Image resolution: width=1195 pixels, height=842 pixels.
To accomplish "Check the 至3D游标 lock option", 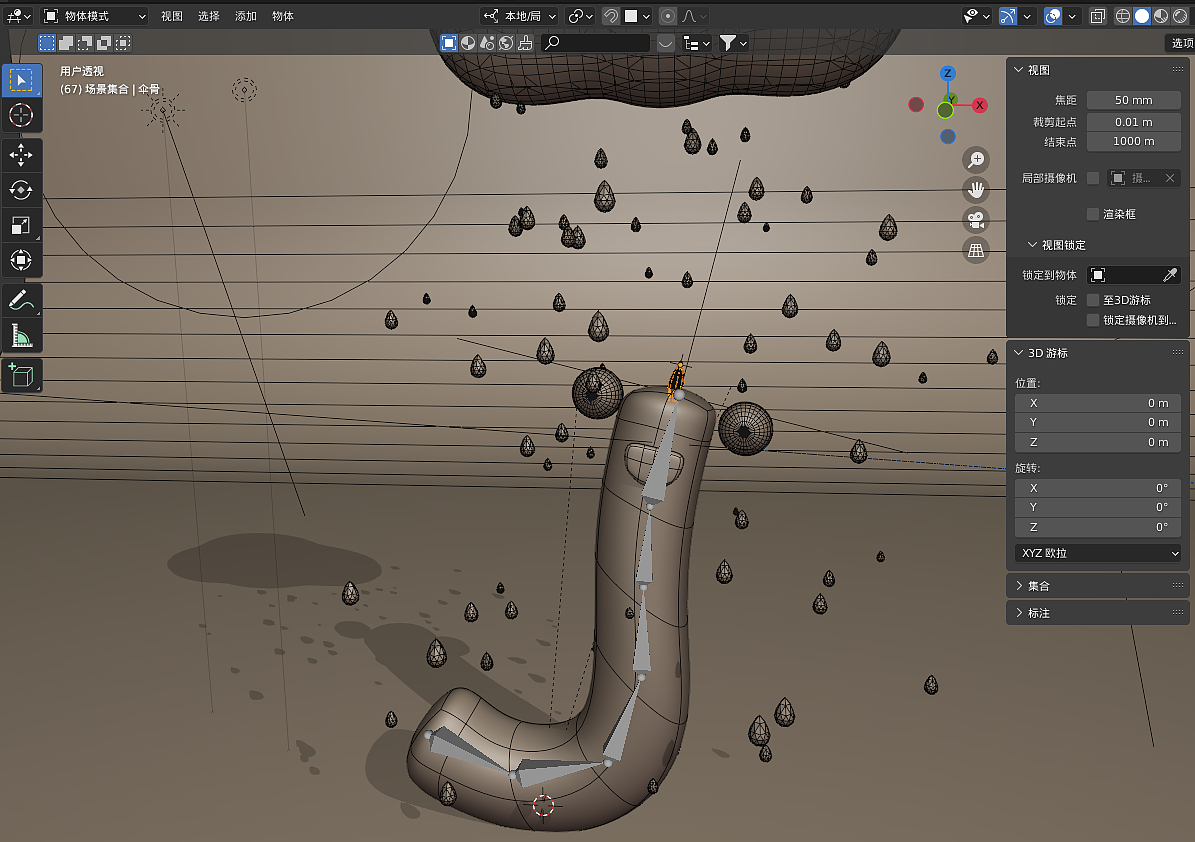I will 1093,299.
